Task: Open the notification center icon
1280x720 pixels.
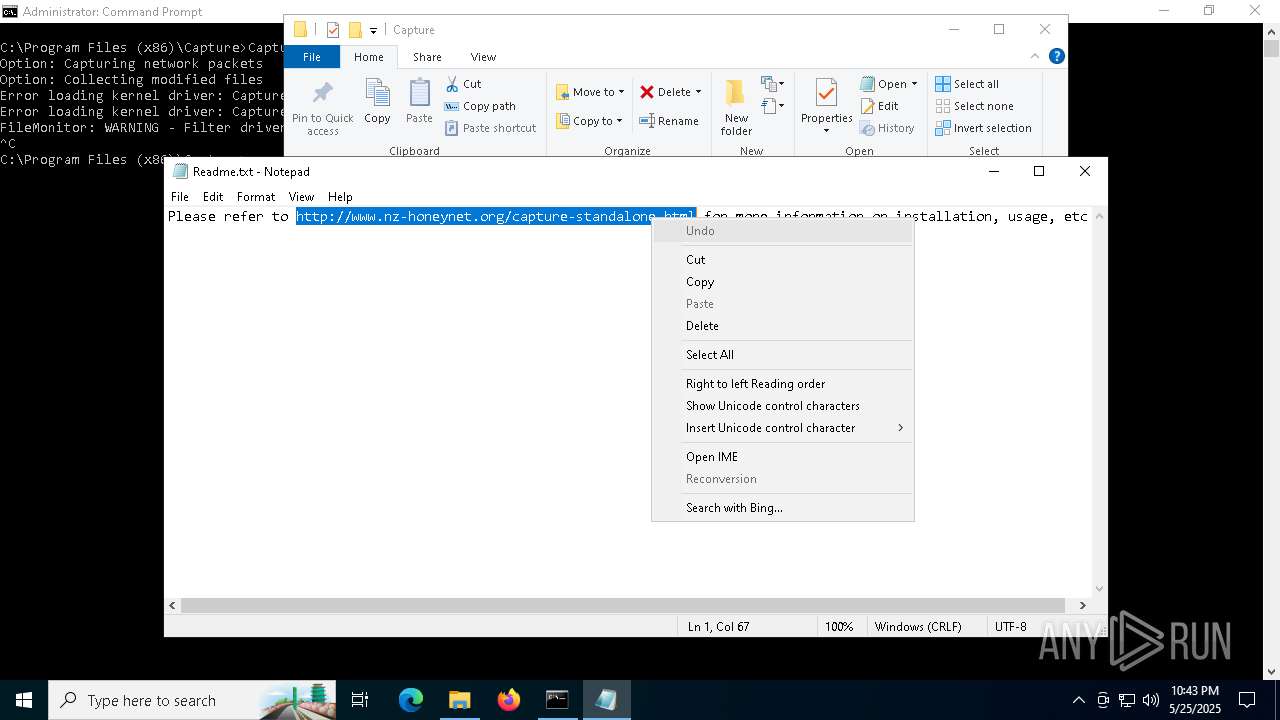Action: pyautogui.click(x=1247, y=700)
